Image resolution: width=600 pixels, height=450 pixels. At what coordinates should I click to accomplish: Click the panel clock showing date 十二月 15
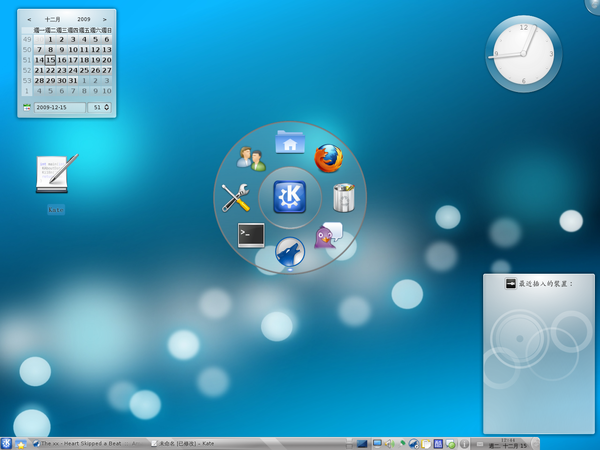point(508,444)
